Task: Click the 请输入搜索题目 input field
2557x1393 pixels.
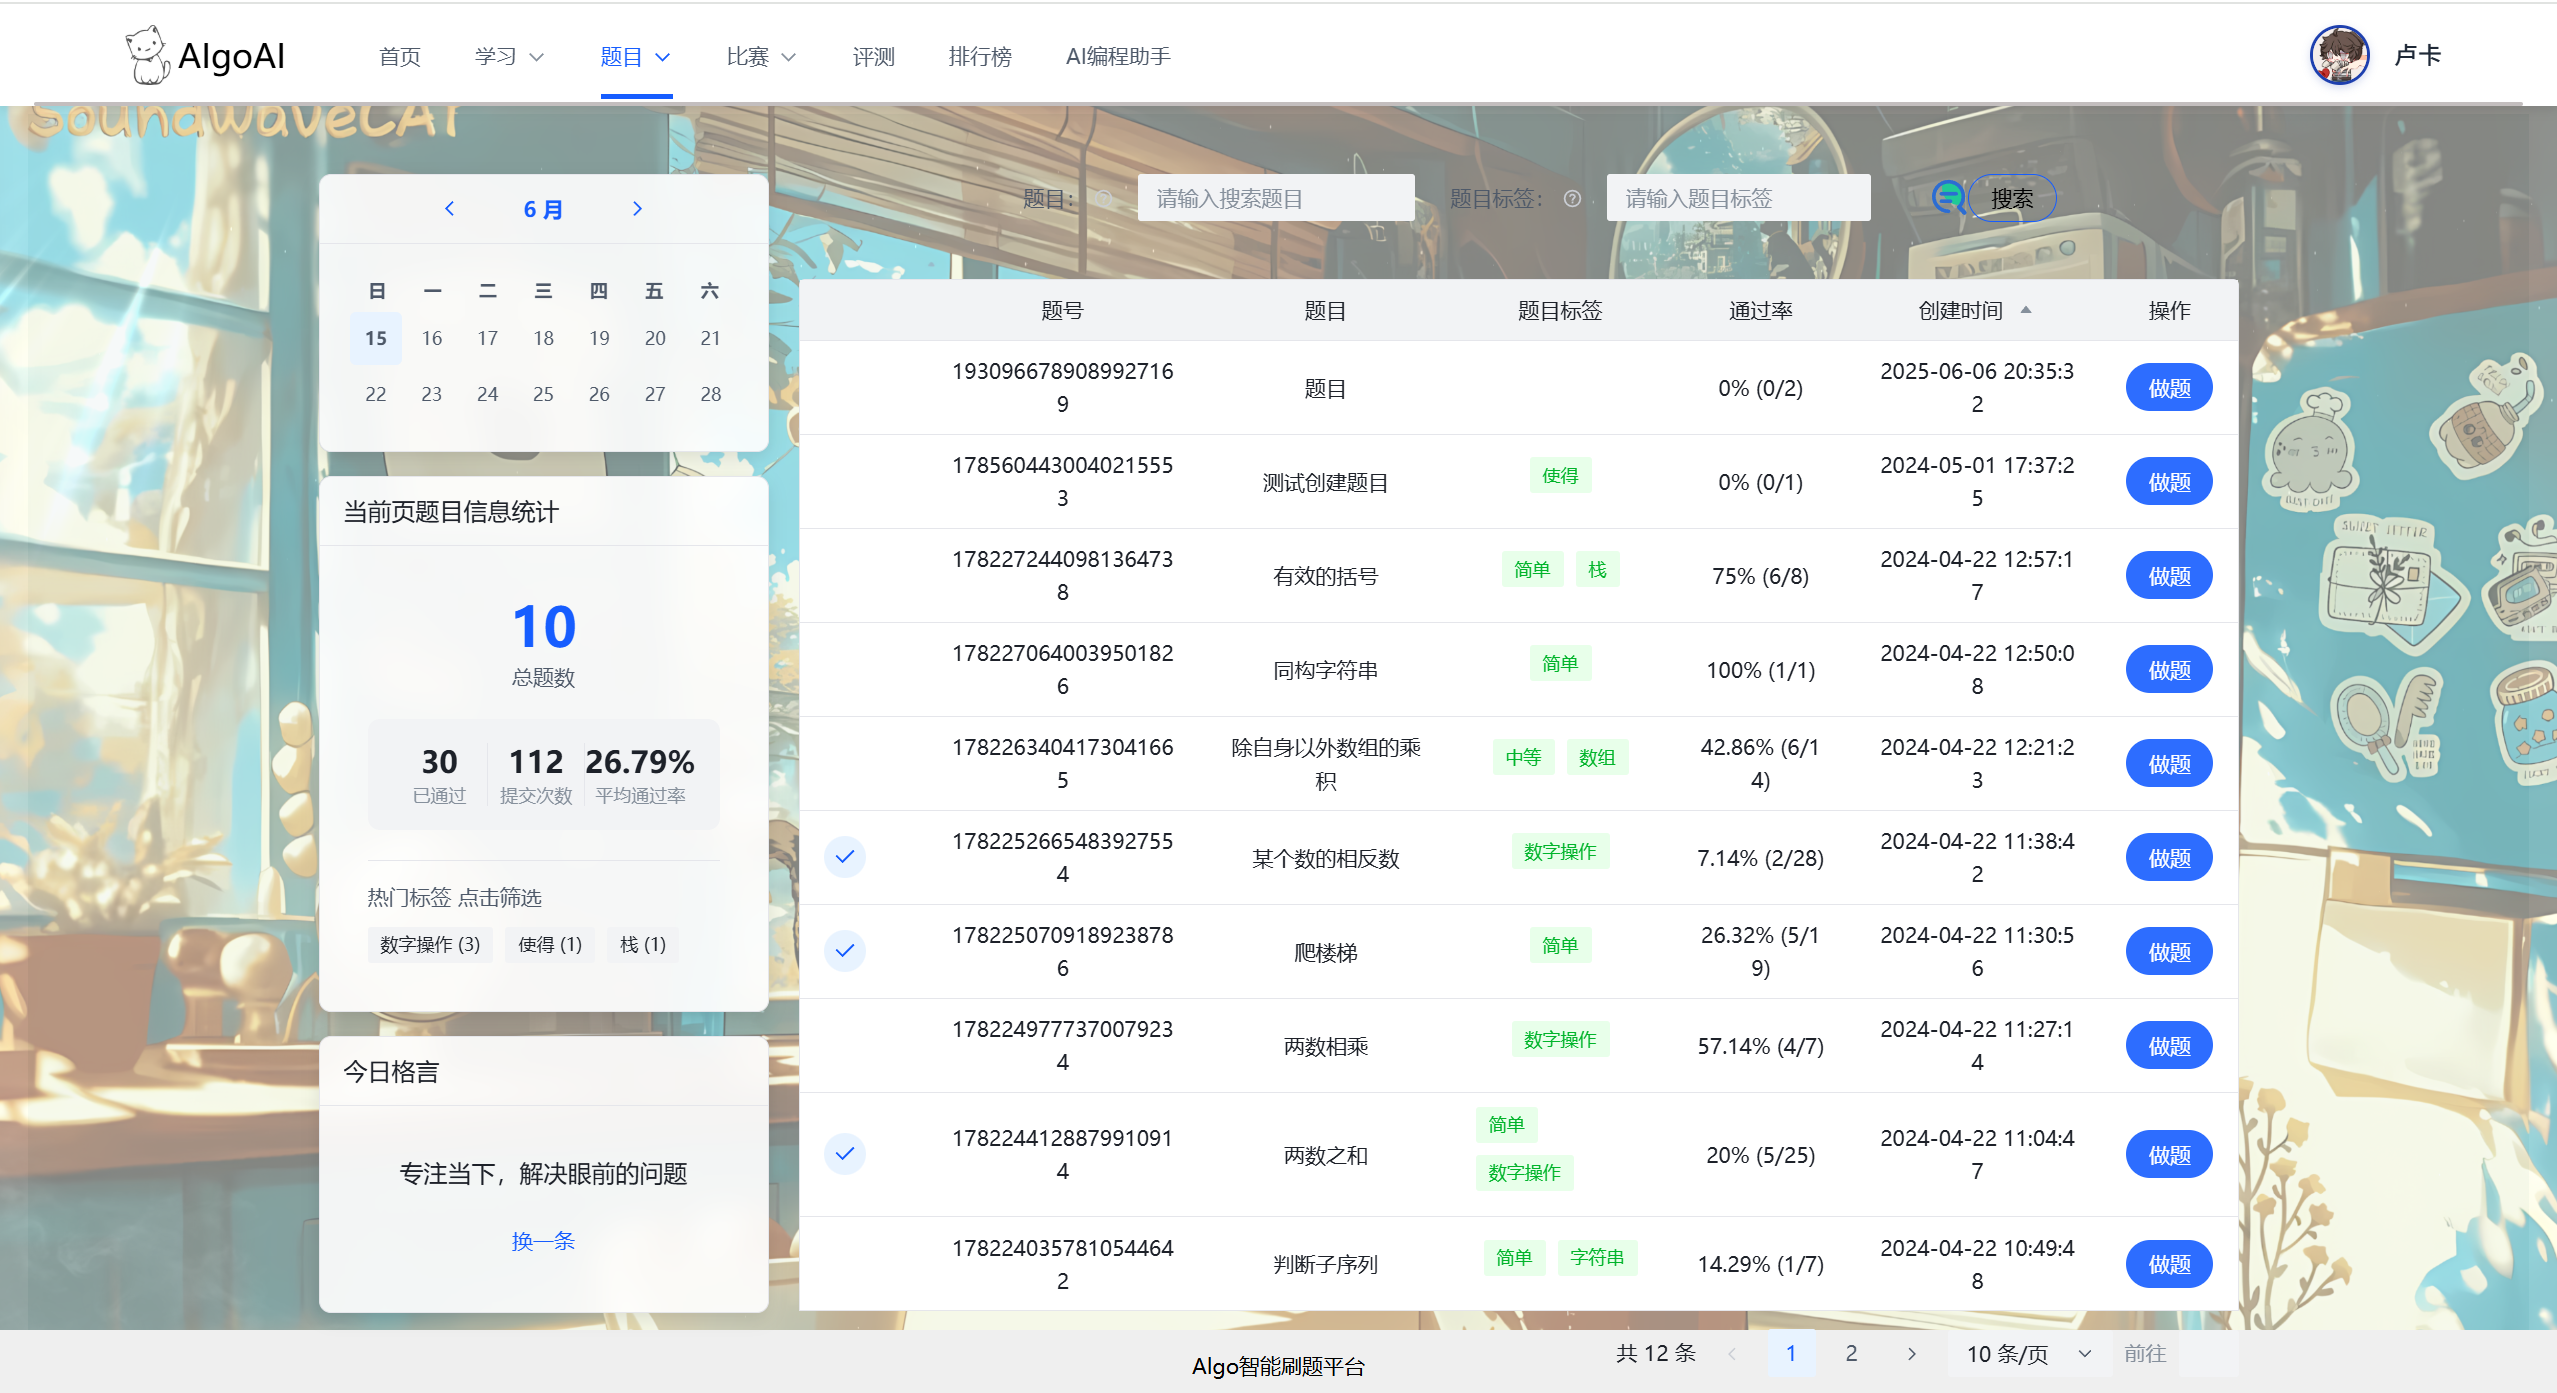Action: 1276,197
